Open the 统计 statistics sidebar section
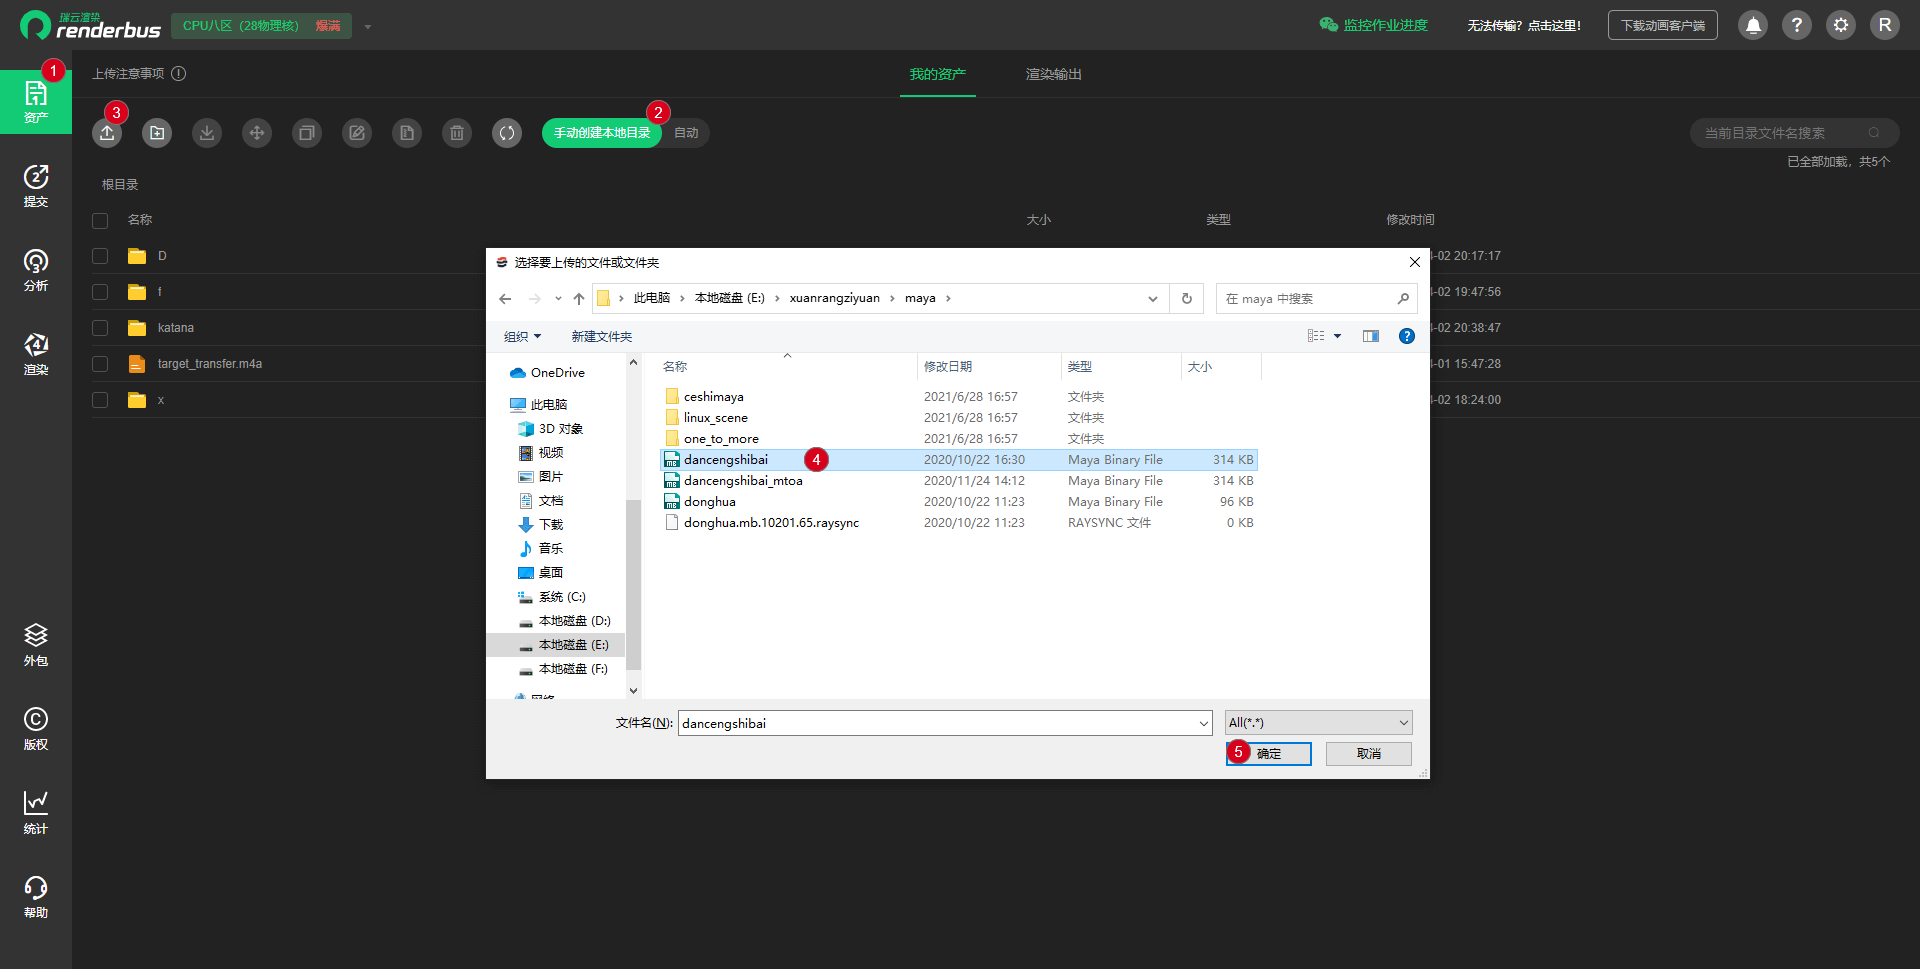Screen dimensions: 1920x969 click(36, 813)
